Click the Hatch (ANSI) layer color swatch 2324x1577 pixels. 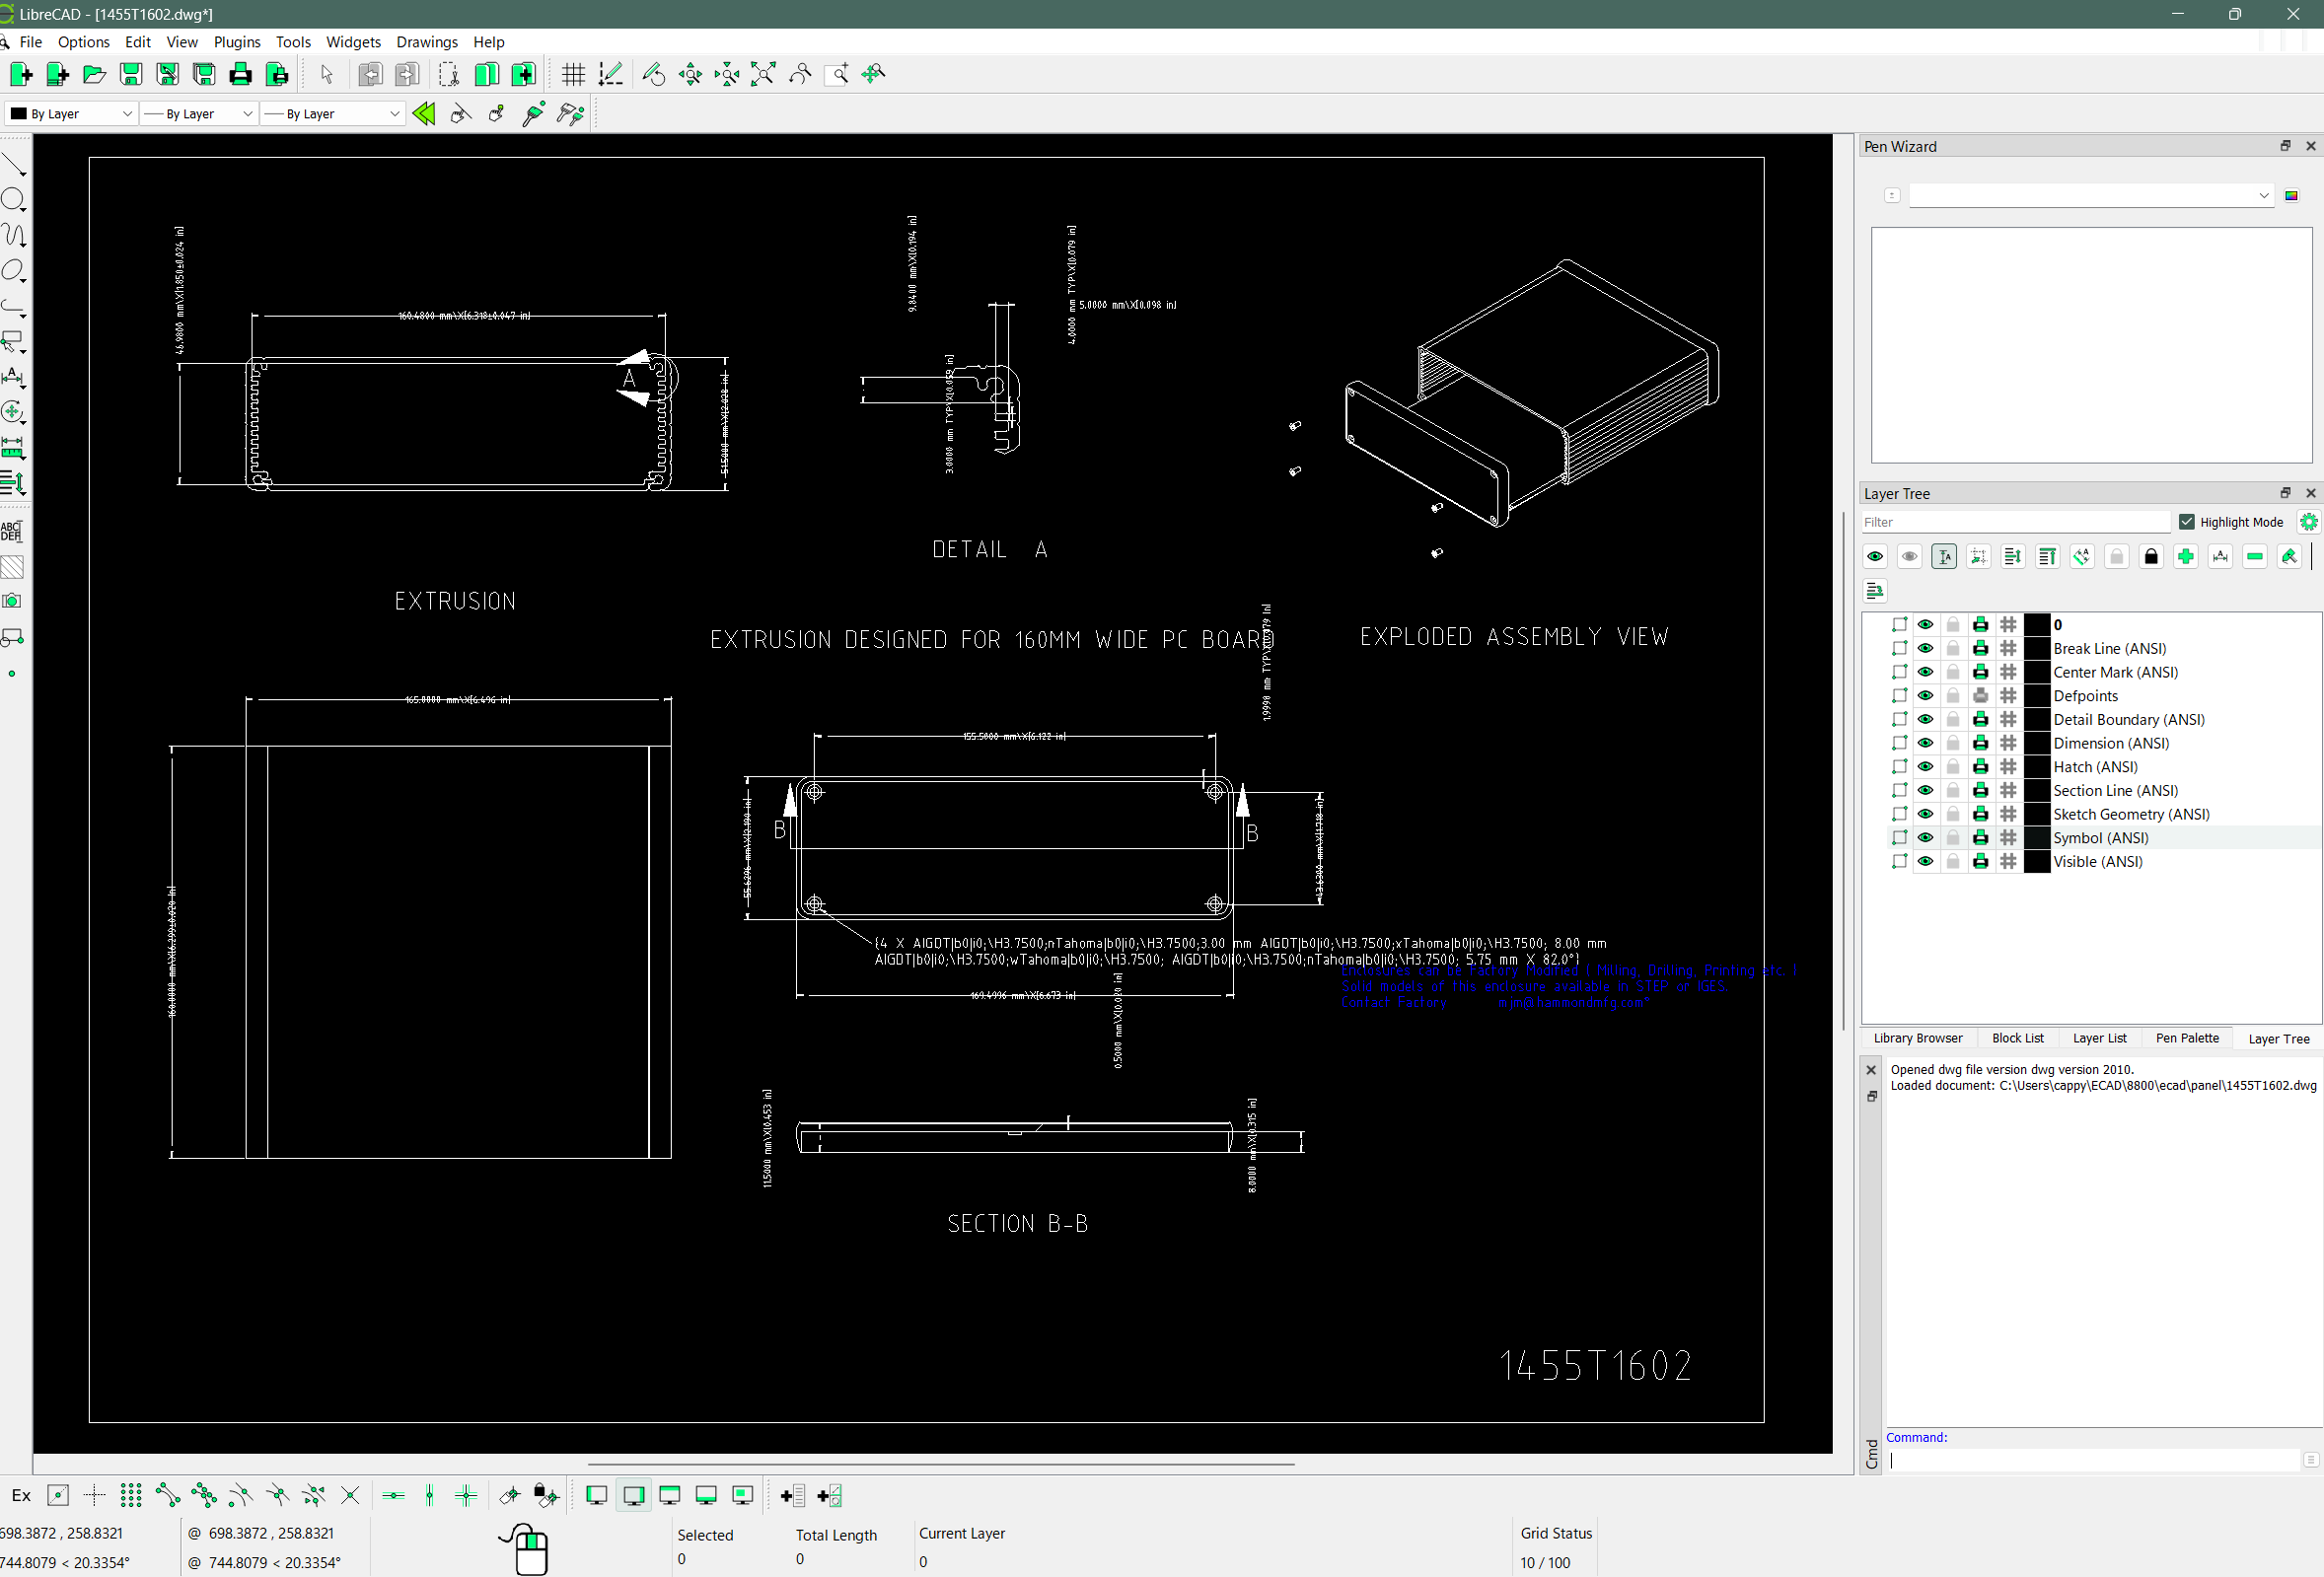2036,767
